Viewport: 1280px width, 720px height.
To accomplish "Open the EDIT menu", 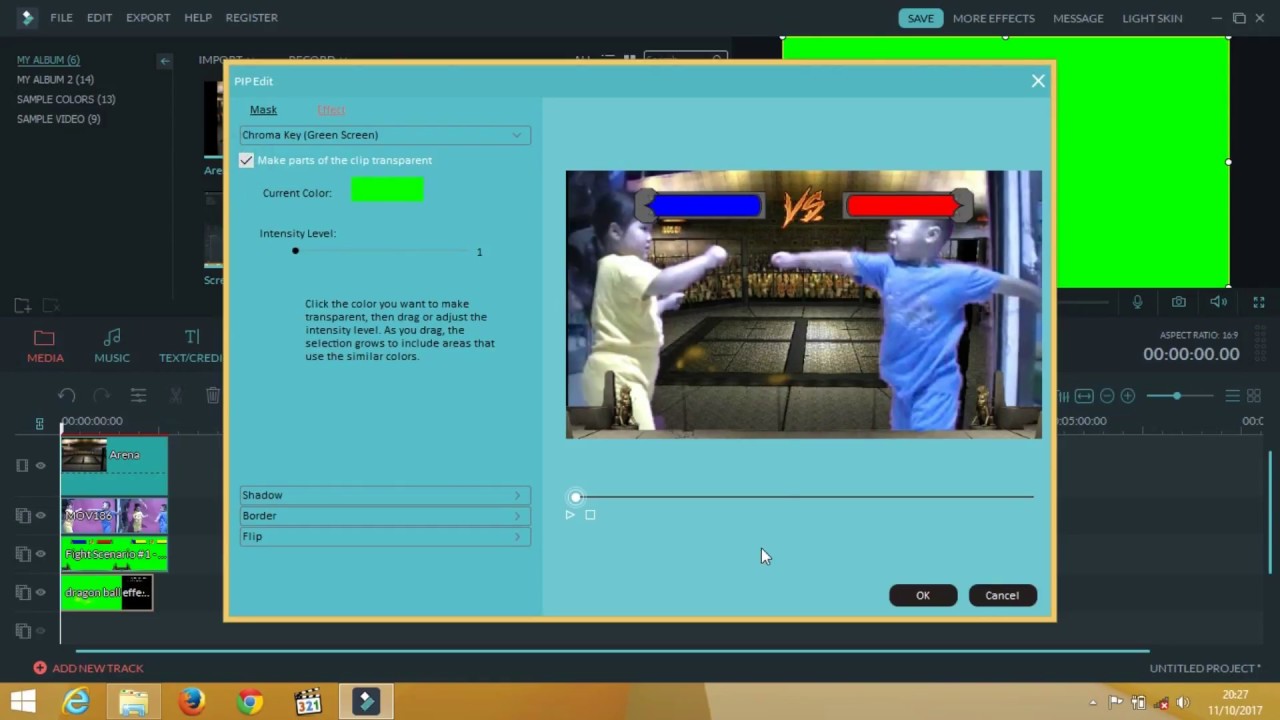I will pos(99,18).
